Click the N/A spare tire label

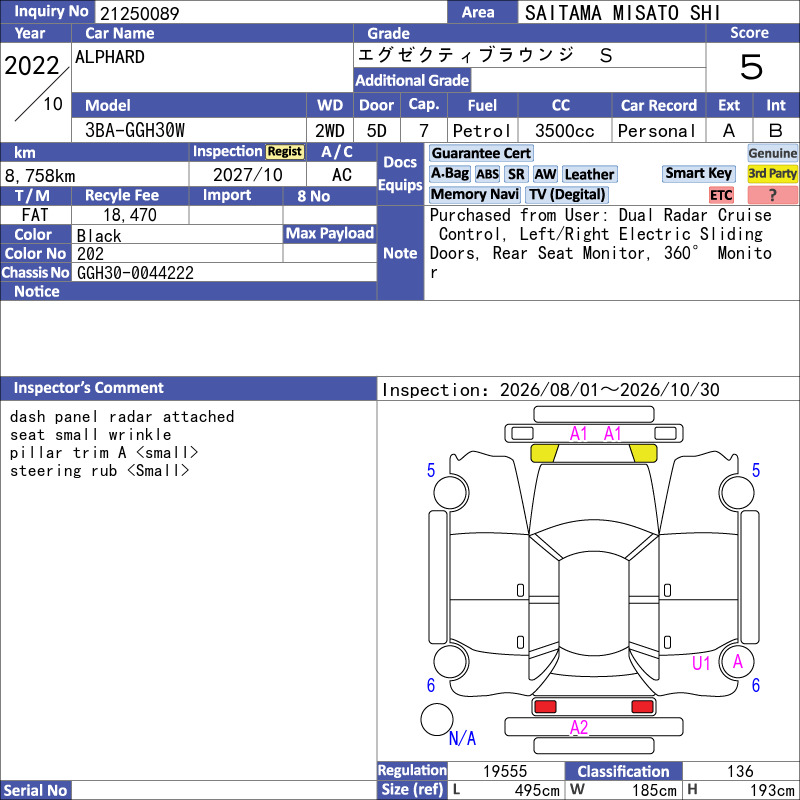pyautogui.click(x=462, y=738)
